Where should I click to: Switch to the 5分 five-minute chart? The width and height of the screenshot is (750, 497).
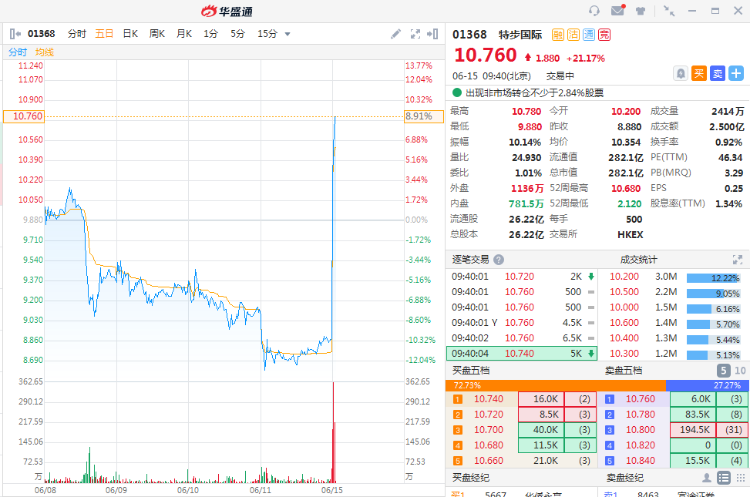237,33
